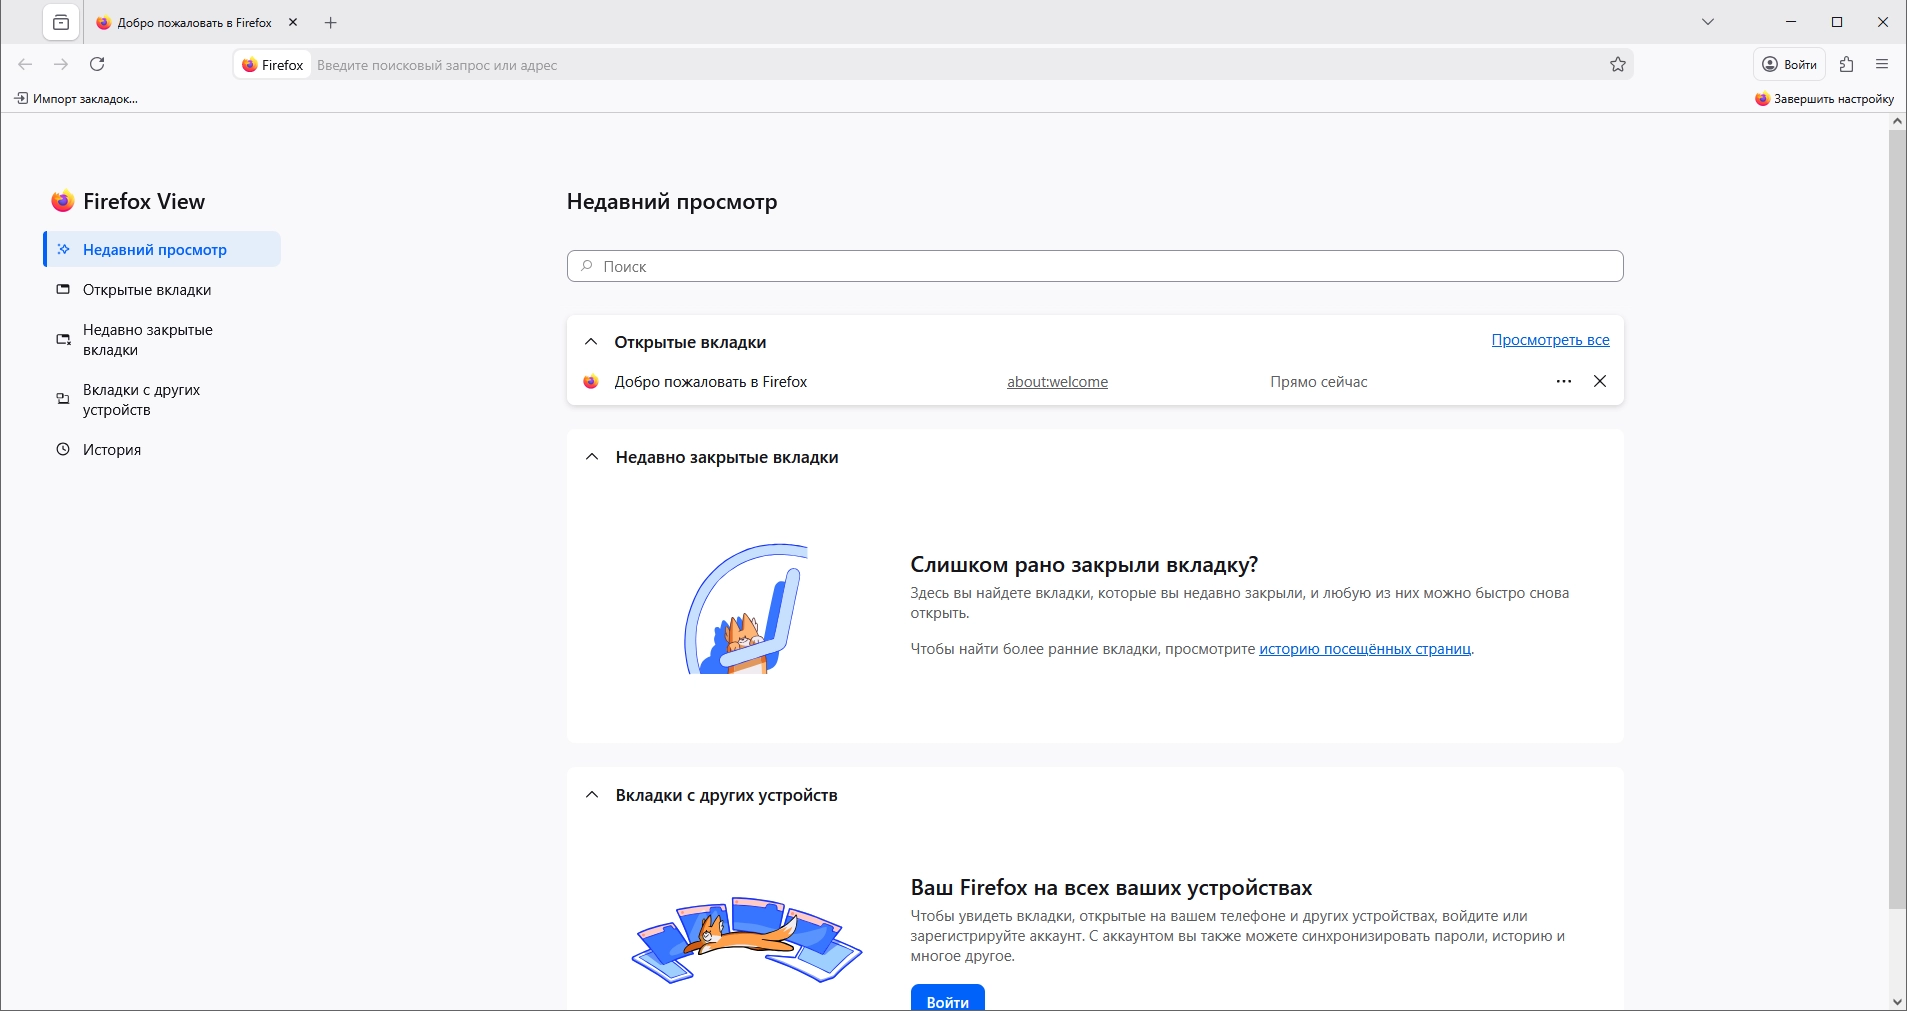Collapse the Открытые вкладки section
The width and height of the screenshot is (1907, 1011).
pyautogui.click(x=591, y=342)
